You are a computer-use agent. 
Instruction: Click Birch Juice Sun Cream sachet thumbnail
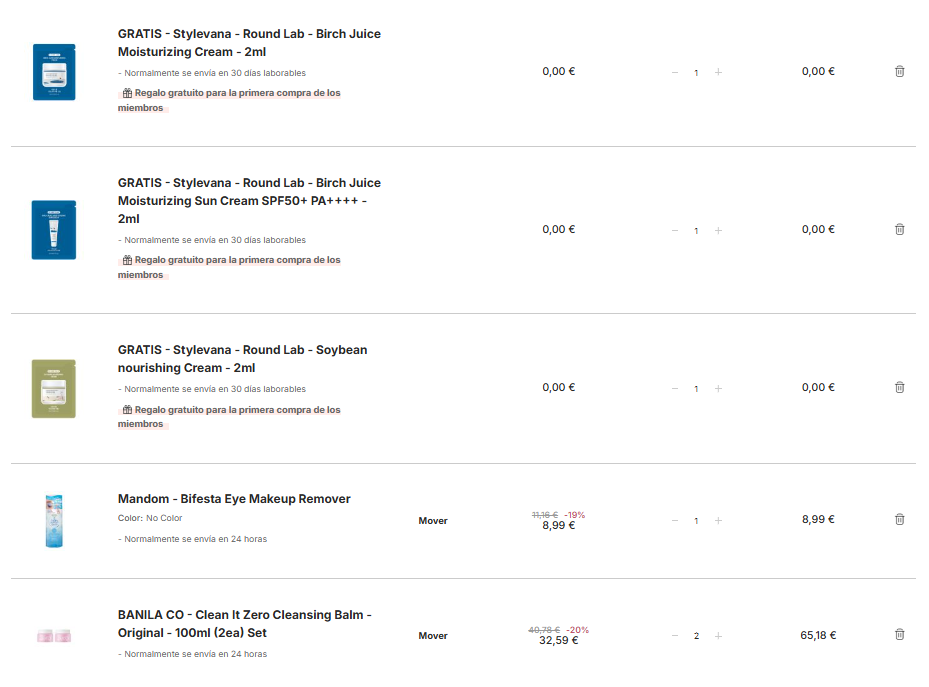tap(54, 230)
